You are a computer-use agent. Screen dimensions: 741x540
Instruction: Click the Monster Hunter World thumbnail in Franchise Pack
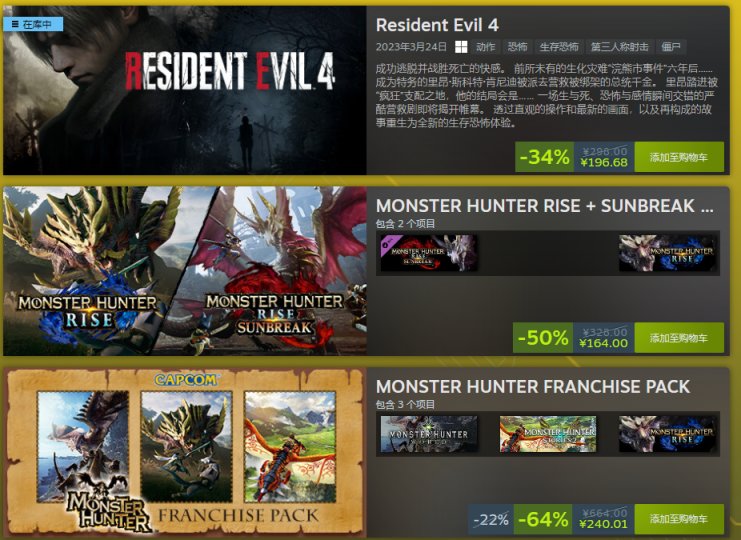tap(429, 434)
